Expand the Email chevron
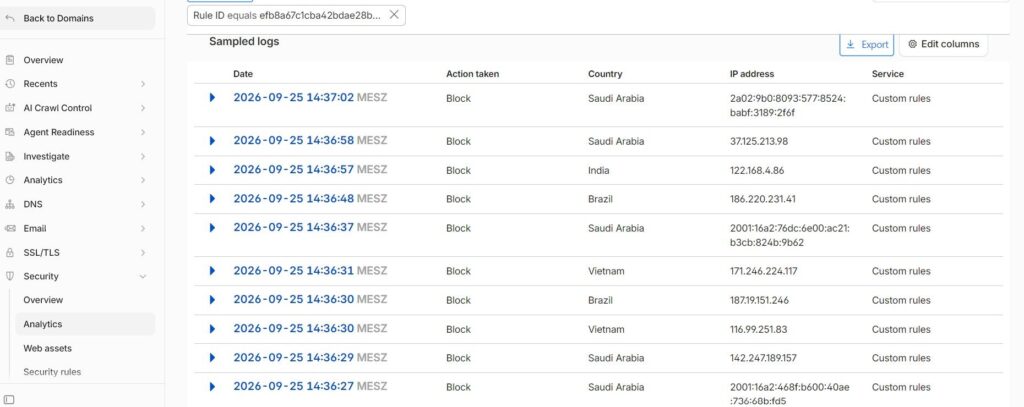Viewport: 1024px width, 407px height. tap(142, 228)
